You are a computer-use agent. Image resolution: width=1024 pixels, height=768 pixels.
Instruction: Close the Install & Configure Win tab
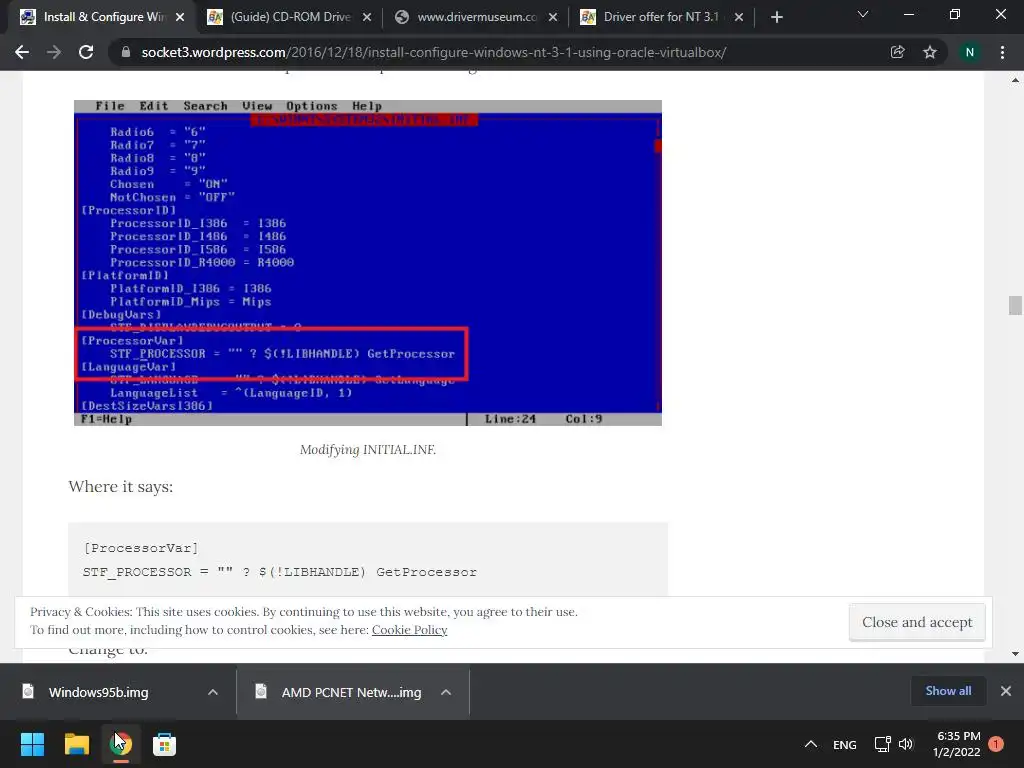[180, 17]
